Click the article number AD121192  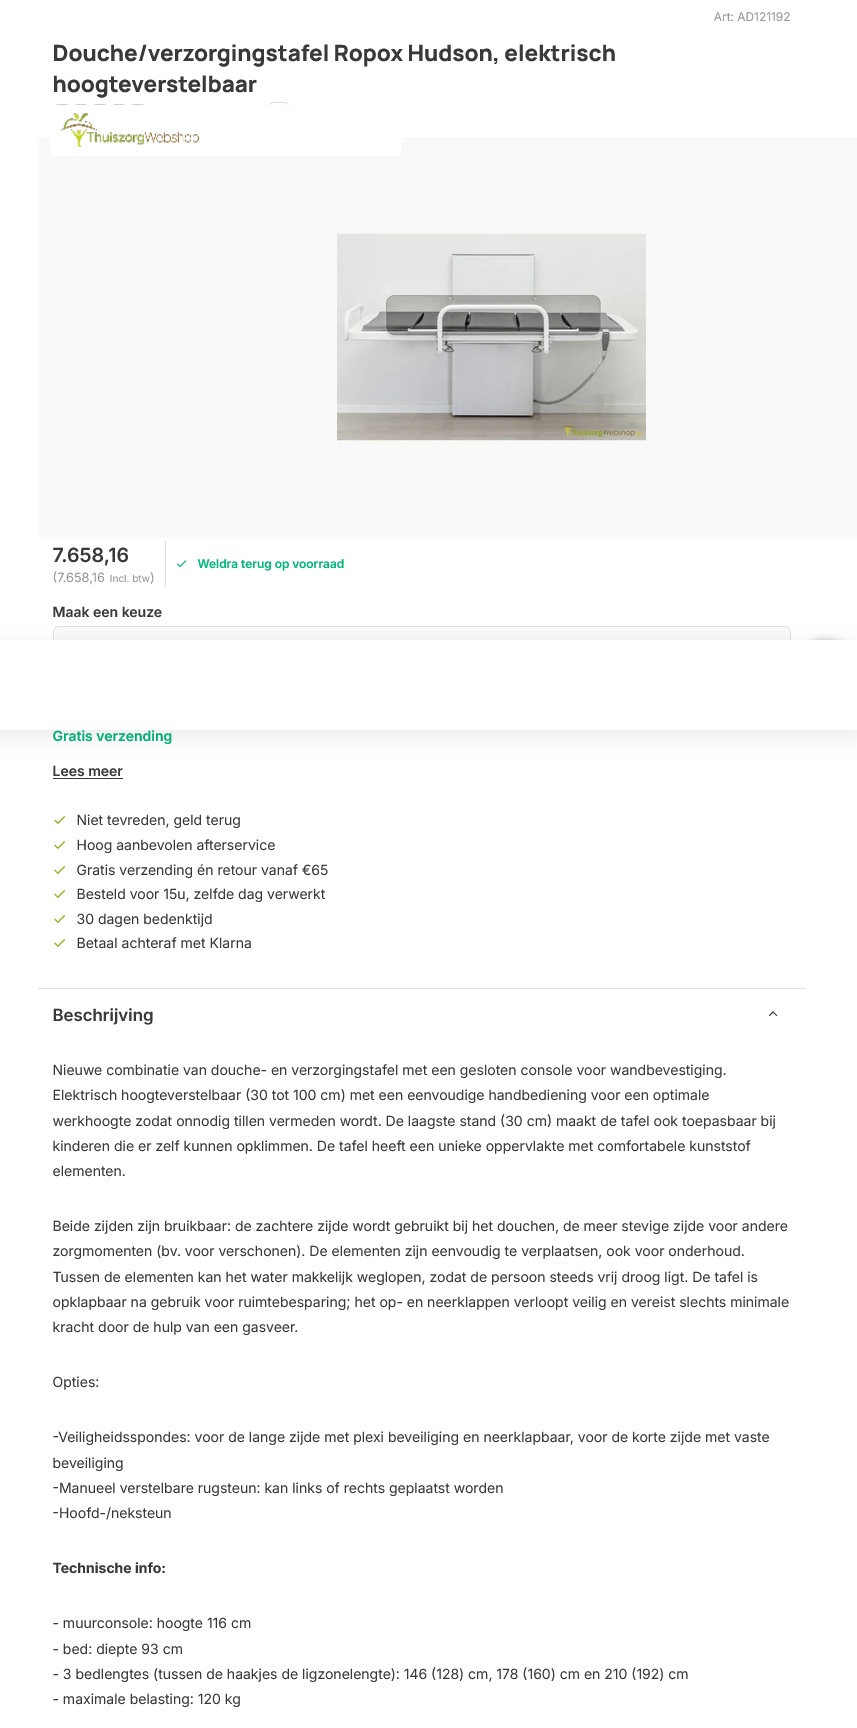click(750, 16)
